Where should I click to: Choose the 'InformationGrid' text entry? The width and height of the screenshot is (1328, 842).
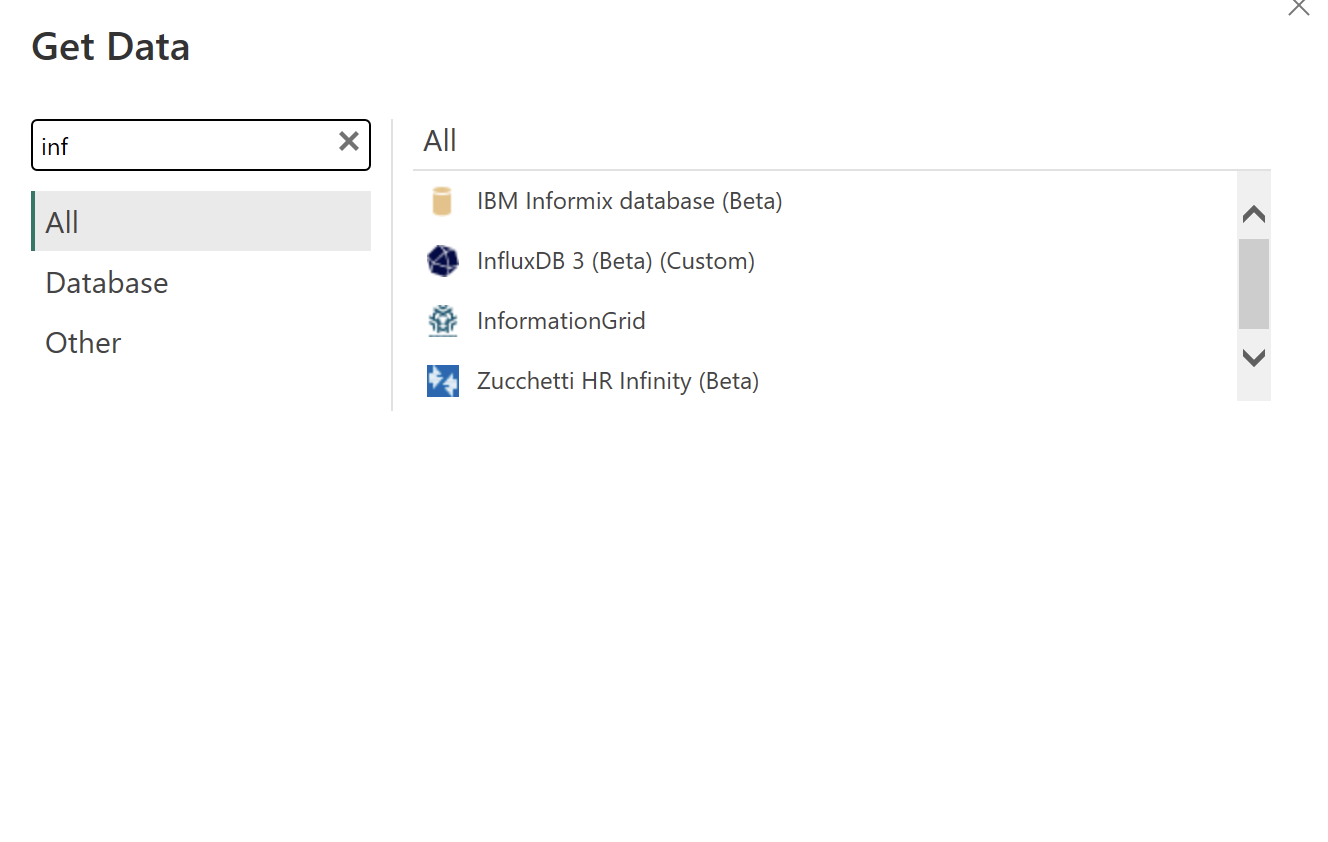tap(561, 321)
